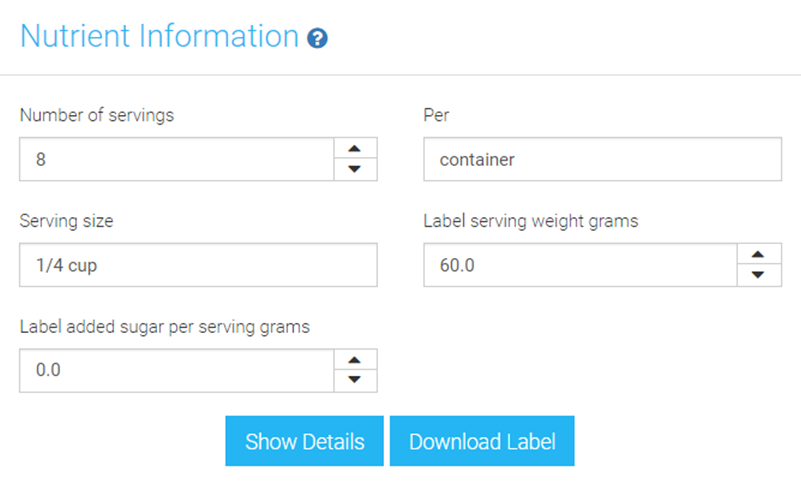This screenshot has height=497, width=801.
Task: Click the Label serving weight grams field
Action: [580, 264]
